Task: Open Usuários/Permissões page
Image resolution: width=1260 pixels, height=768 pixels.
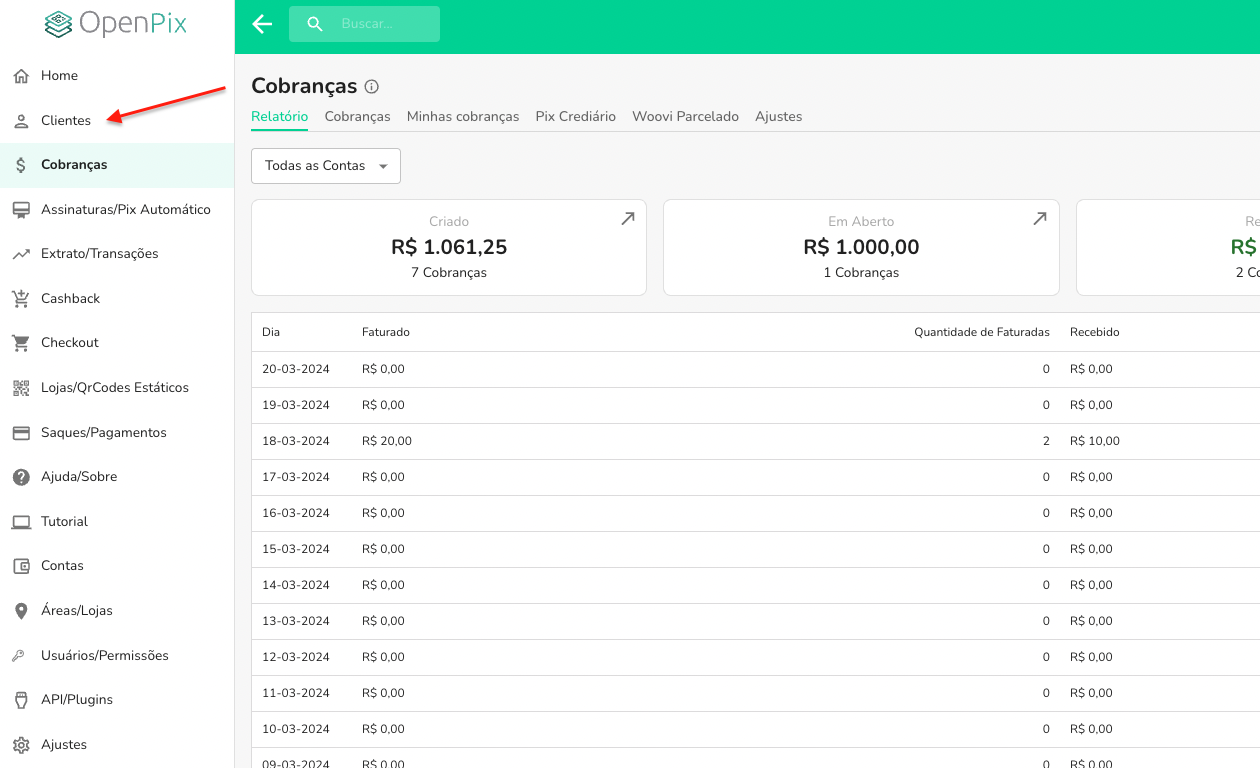Action: pos(104,656)
